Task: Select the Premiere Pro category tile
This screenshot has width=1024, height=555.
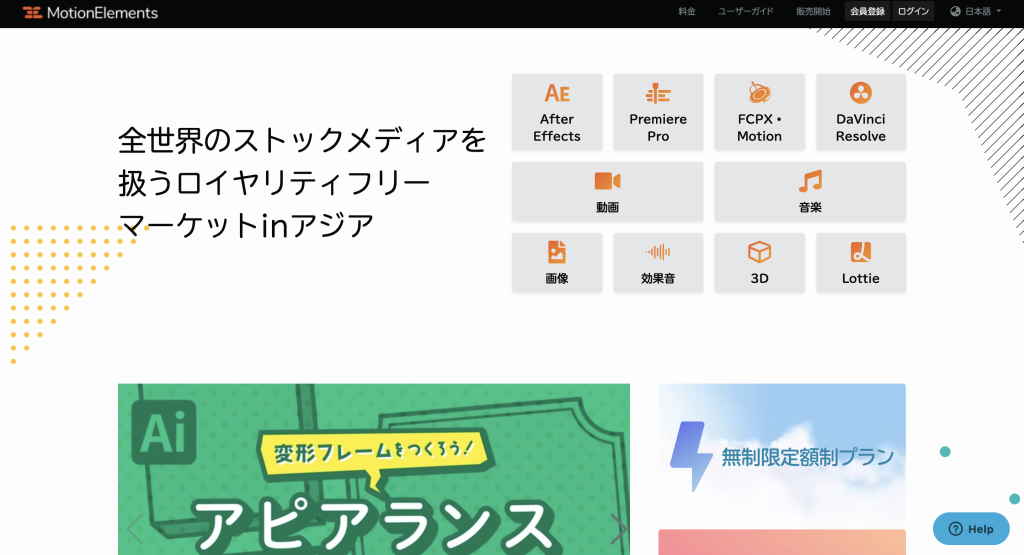Action: click(658, 112)
